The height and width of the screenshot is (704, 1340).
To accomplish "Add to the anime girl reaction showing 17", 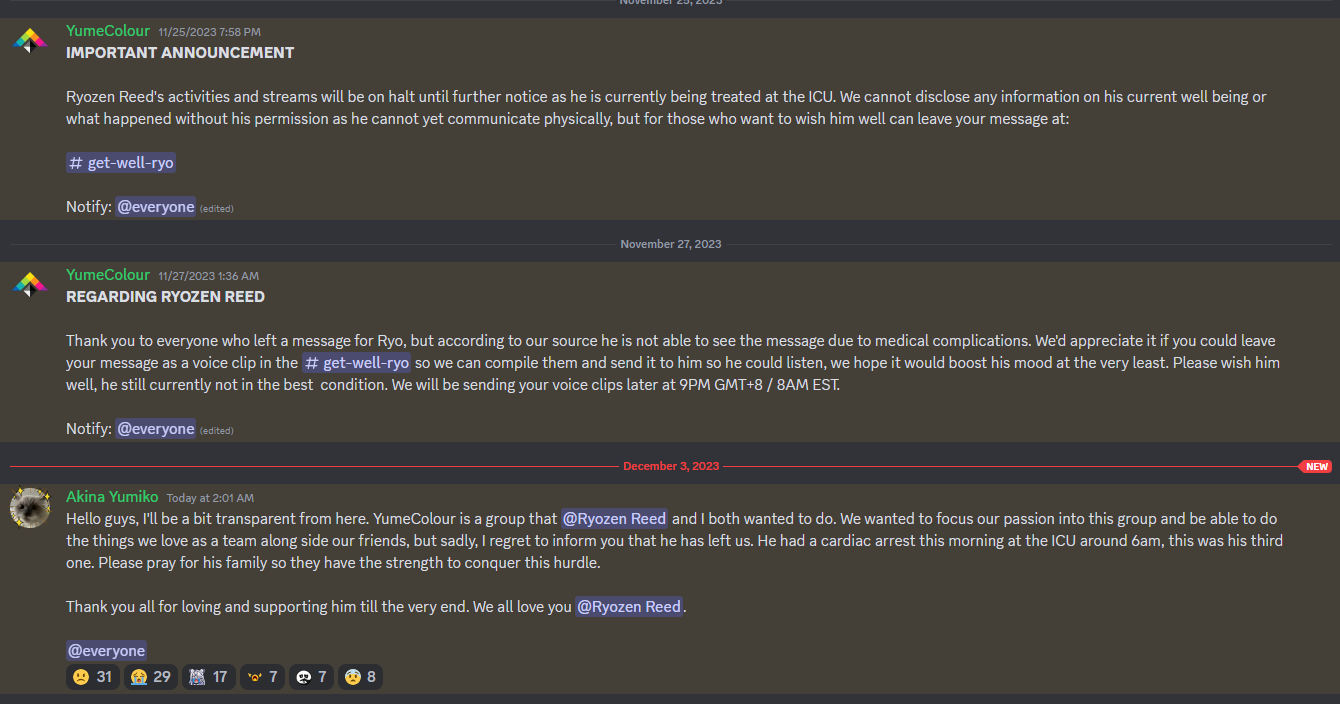I will coord(209,677).
